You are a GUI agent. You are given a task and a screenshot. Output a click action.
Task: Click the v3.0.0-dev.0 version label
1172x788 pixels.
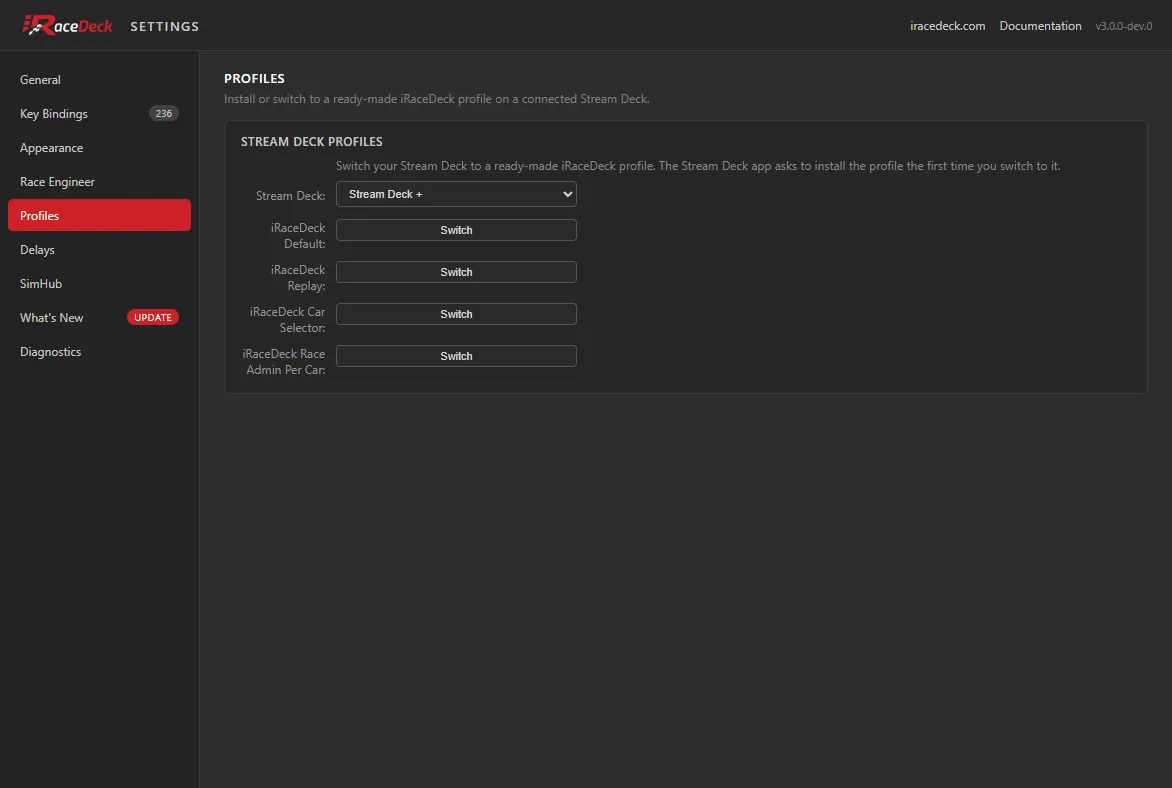(x=1123, y=26)
